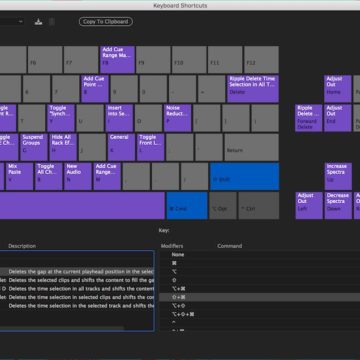
Task: Click the Description column header
Action: [22, 246]
